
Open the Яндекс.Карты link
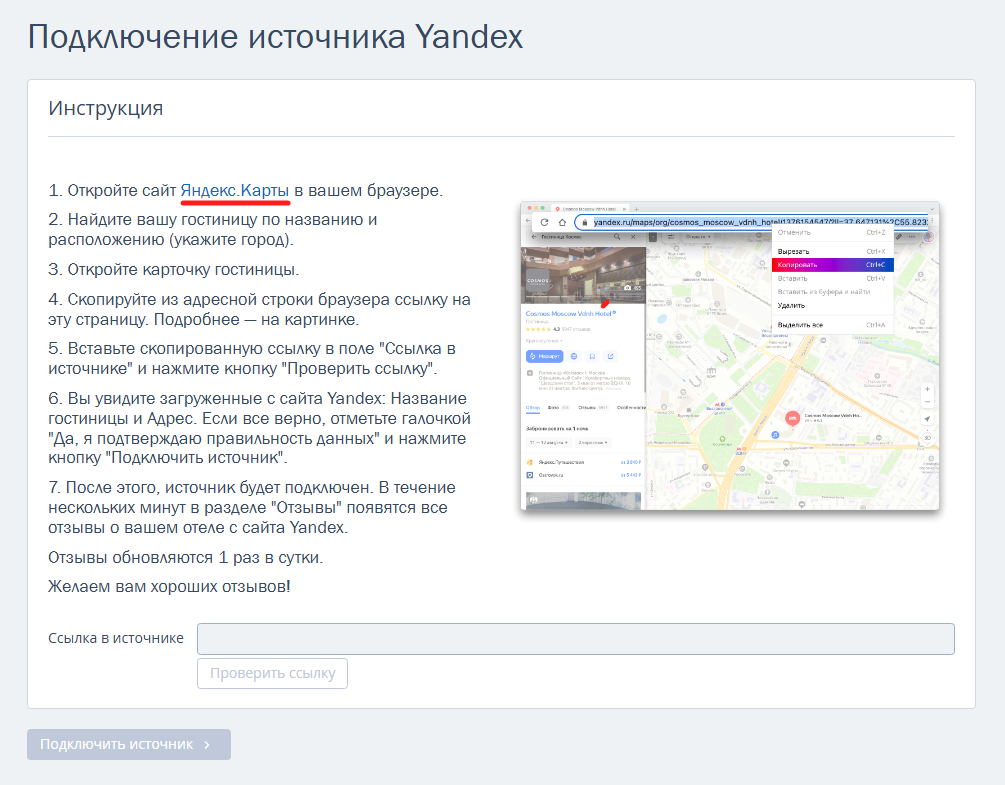coord(235,190)
